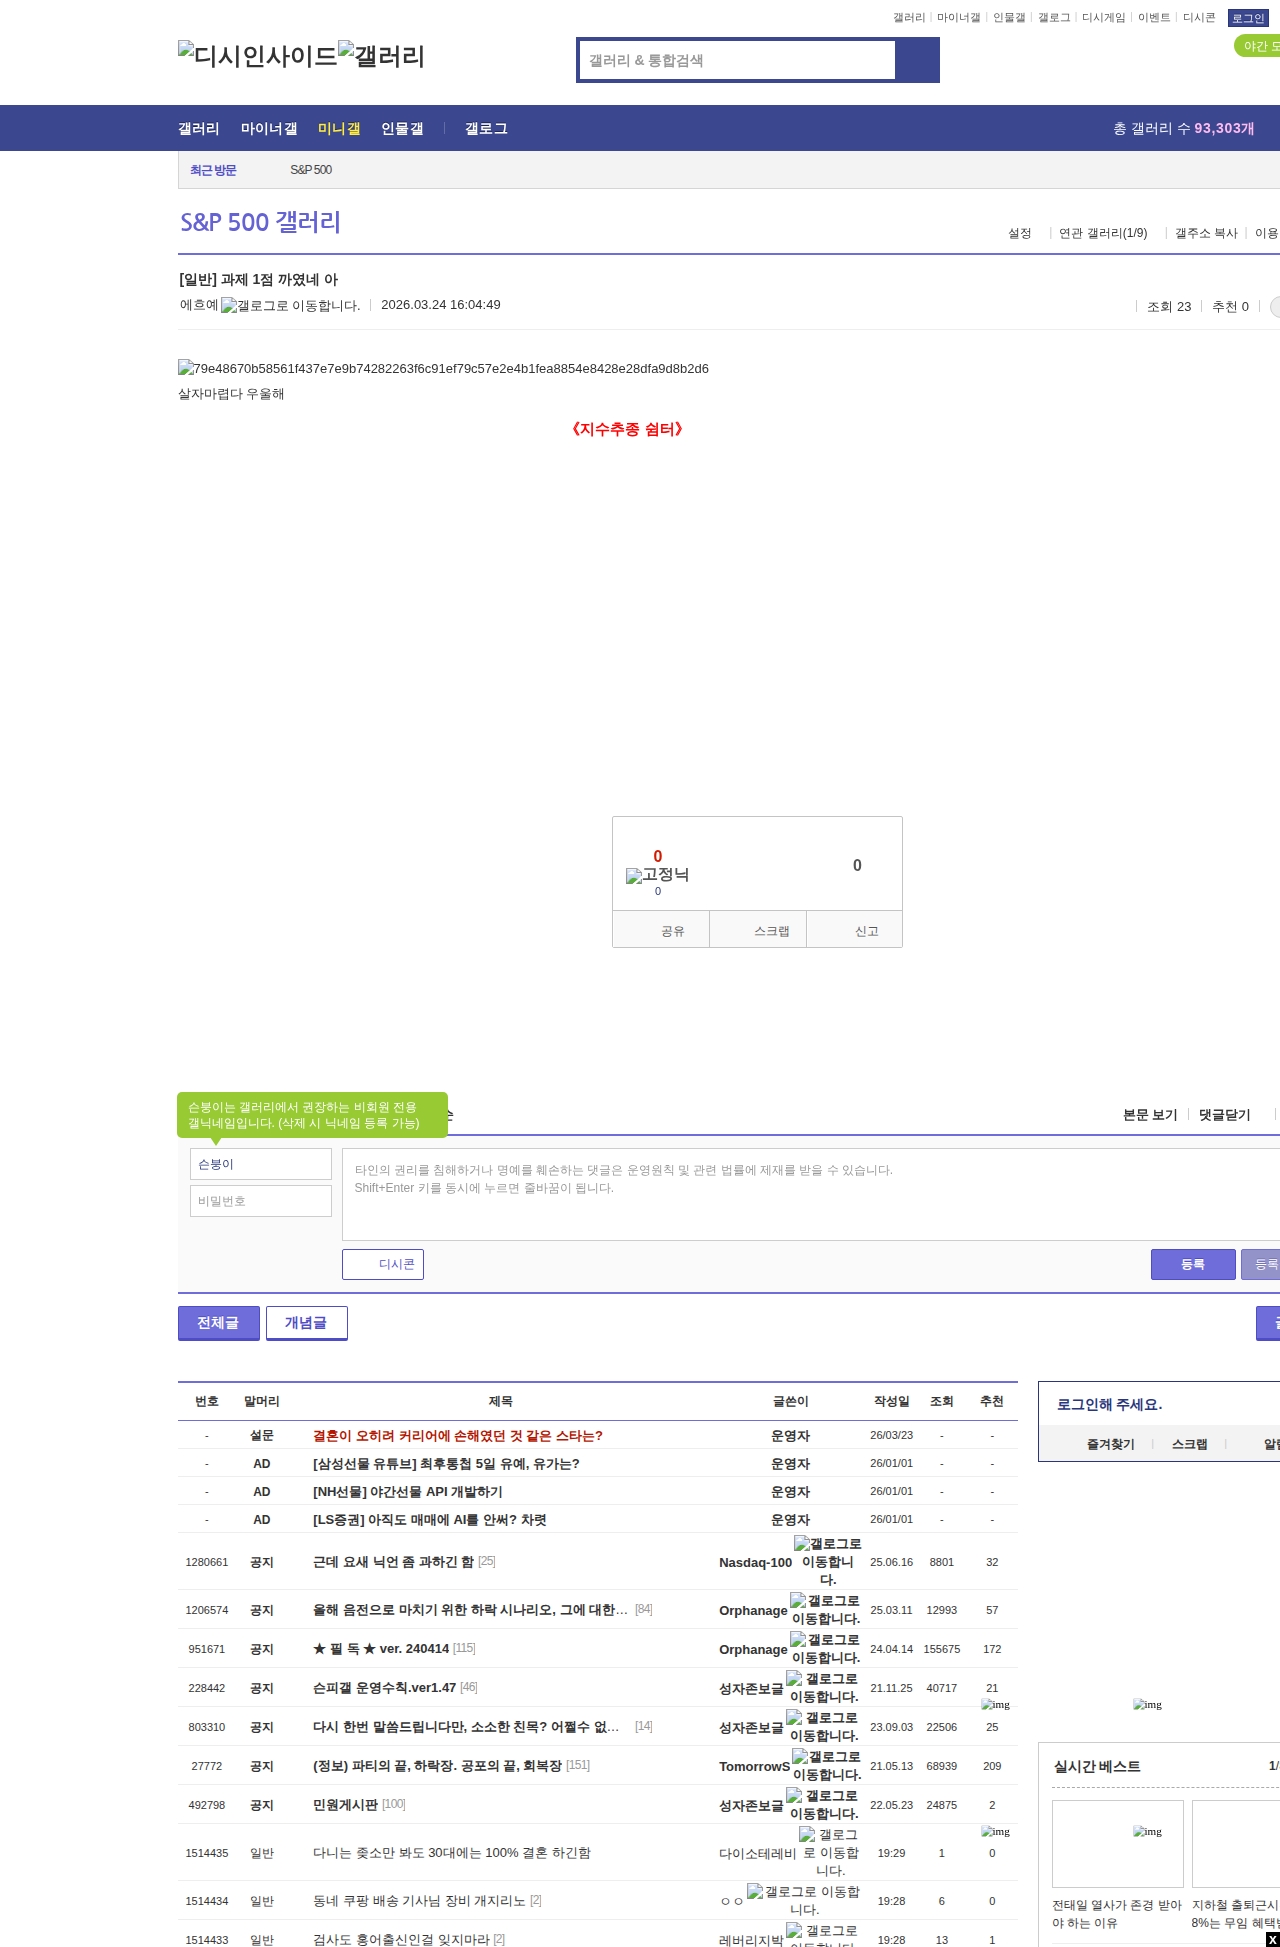This screenshot has height=1947, width=1280.
Task: Click the author name Orphanage in 올해 음전으로 row
Action: tap(753, 1610)
